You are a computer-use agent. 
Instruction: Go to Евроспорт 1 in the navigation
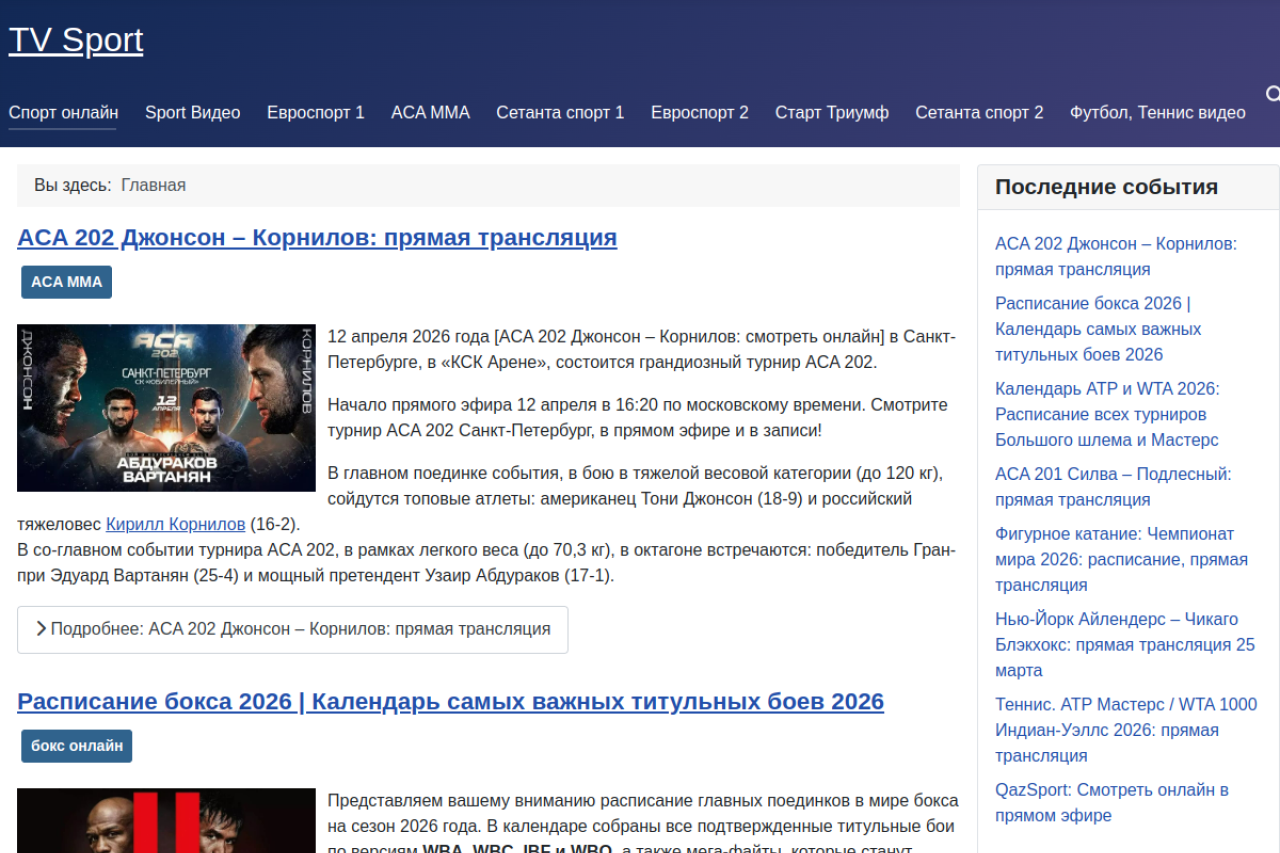(315, 113)
